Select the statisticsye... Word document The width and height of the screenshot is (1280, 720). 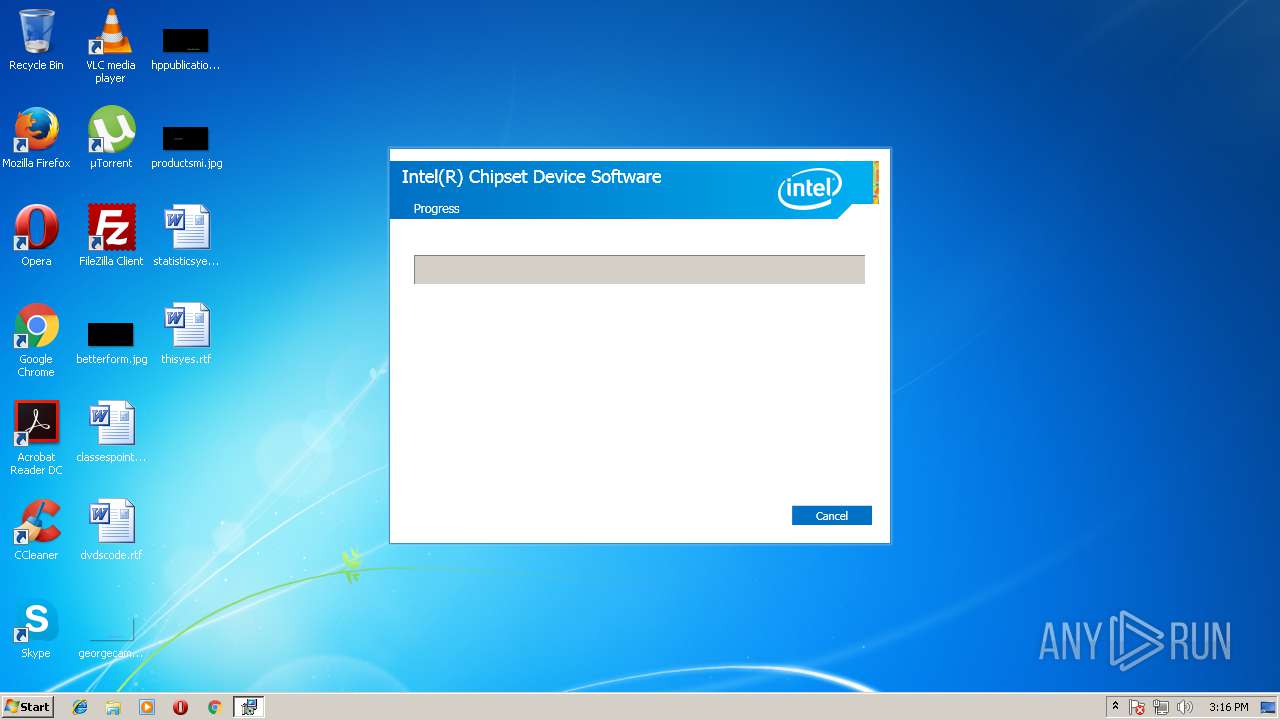pos(186,236)
